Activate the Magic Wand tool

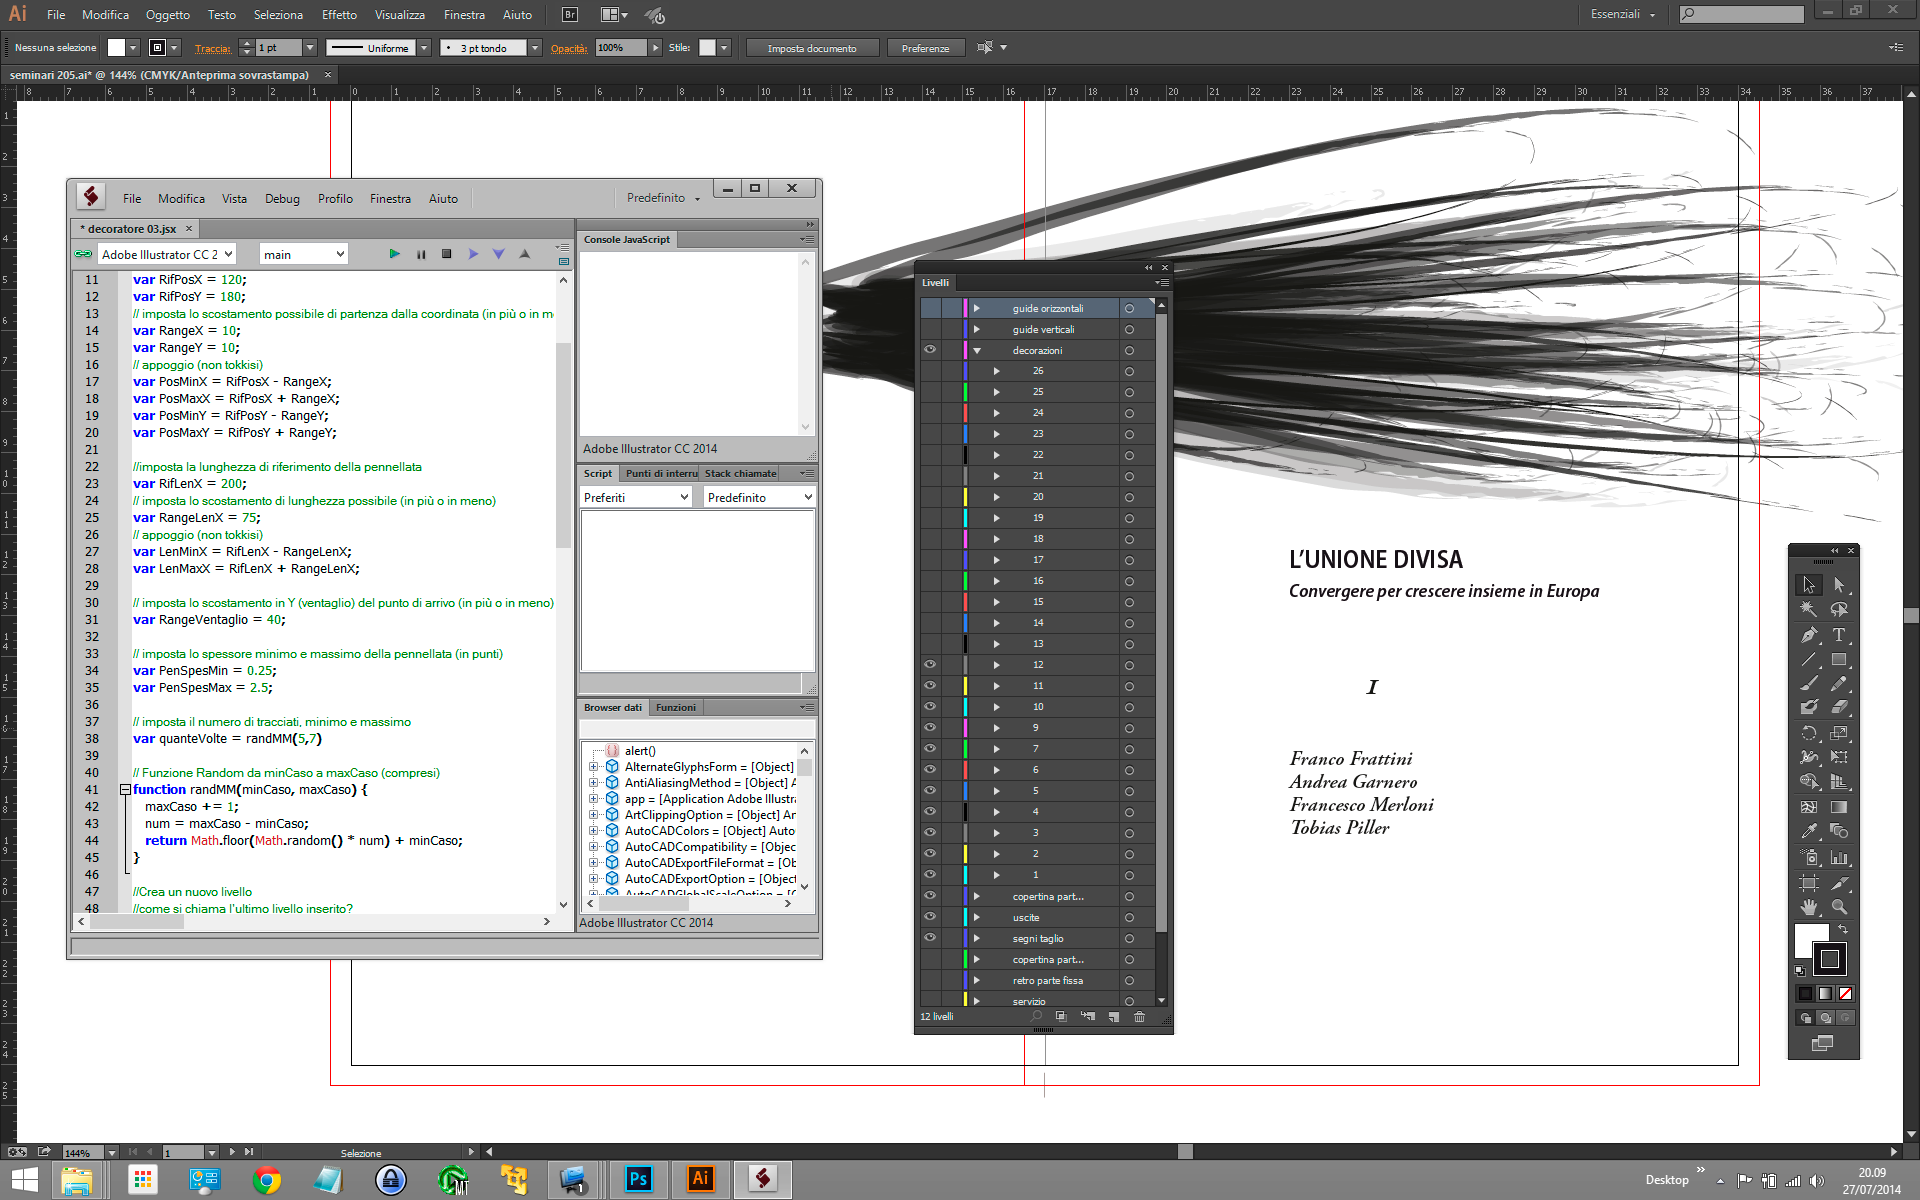click(x=1809, y=609)
